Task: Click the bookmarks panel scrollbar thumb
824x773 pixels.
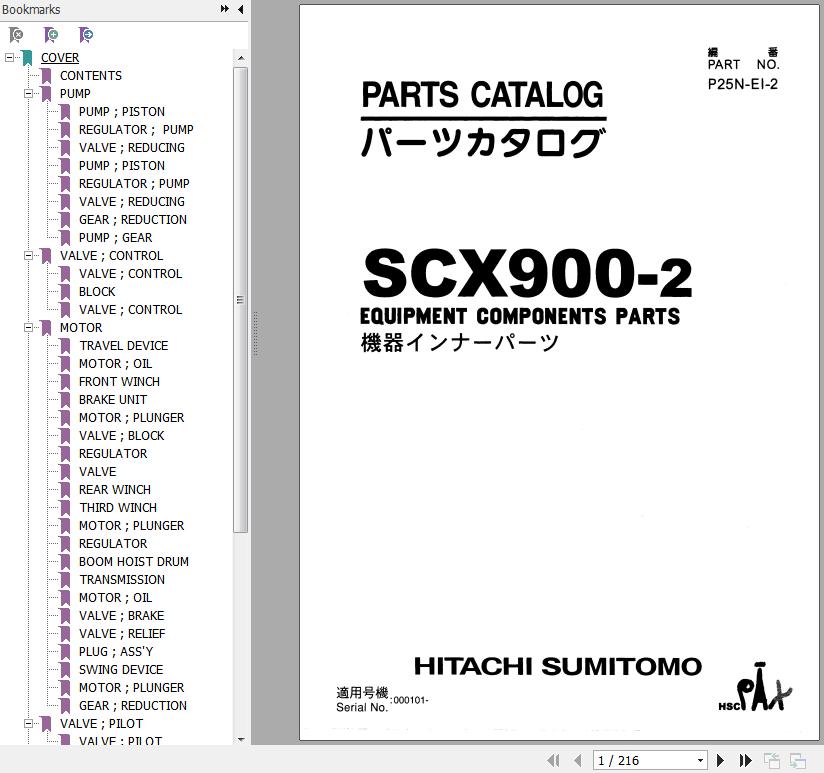Action: (x=241, y=300)
